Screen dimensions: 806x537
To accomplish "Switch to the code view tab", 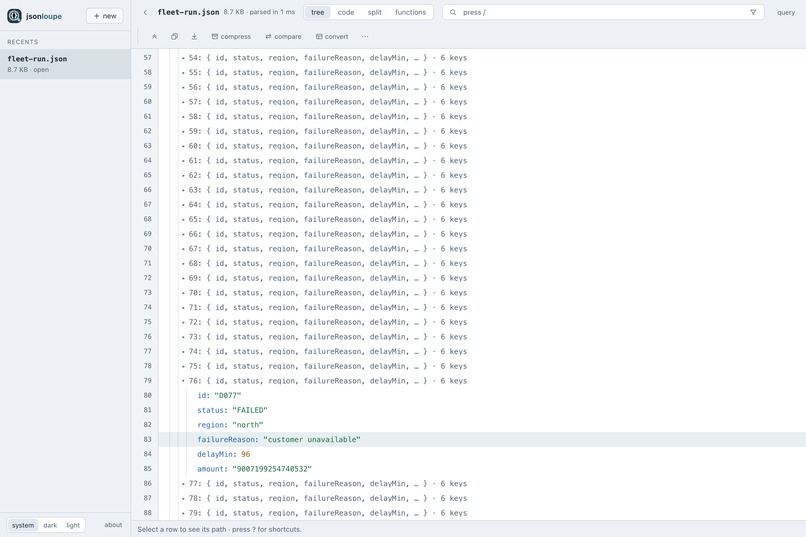I will point(346,12).
